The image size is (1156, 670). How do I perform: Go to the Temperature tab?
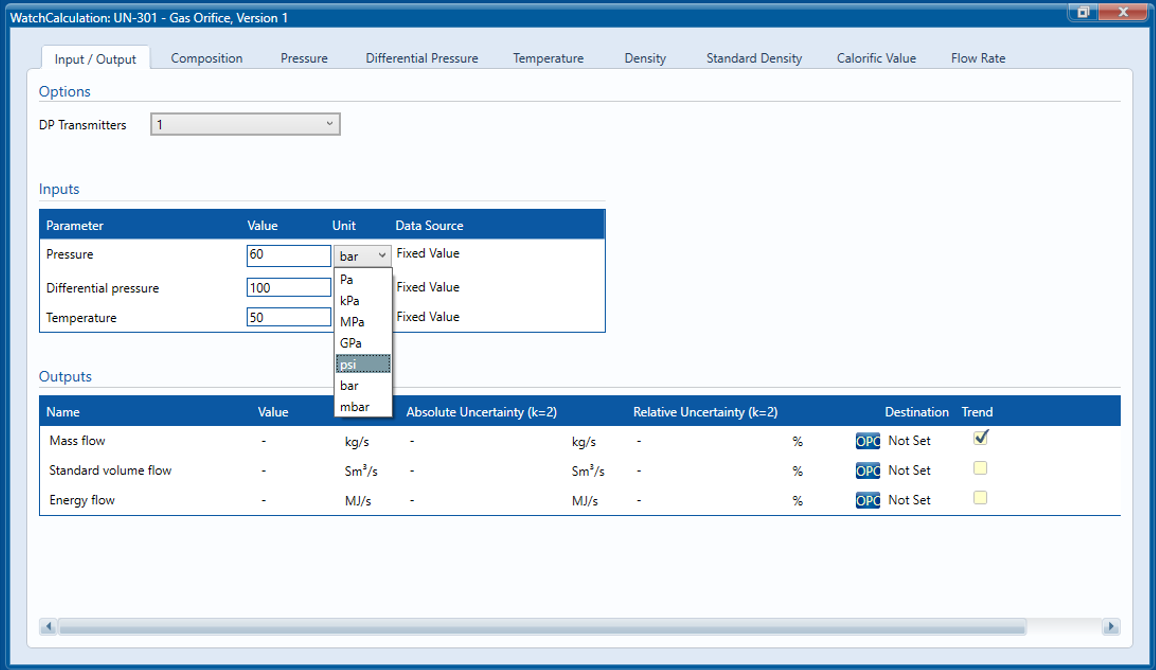coord(548,58)
